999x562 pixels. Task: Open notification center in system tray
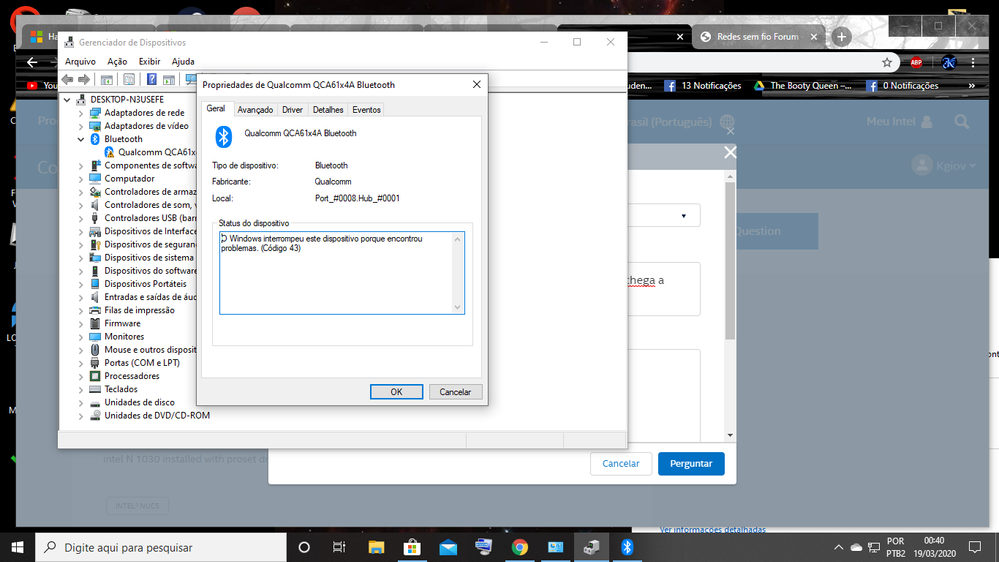point(974,547)
